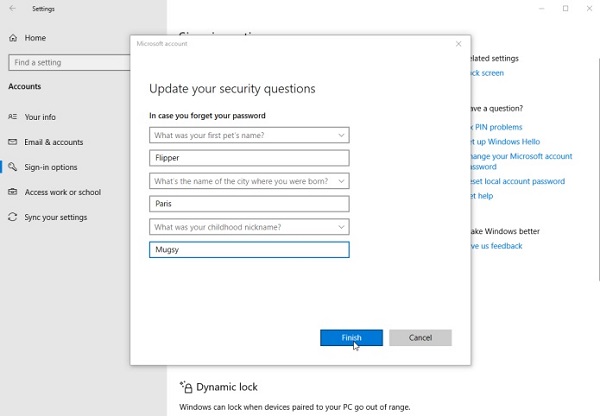600x416 pixels.
Task: Open the first pet's name question dropdown
Action: click(249, 135)
